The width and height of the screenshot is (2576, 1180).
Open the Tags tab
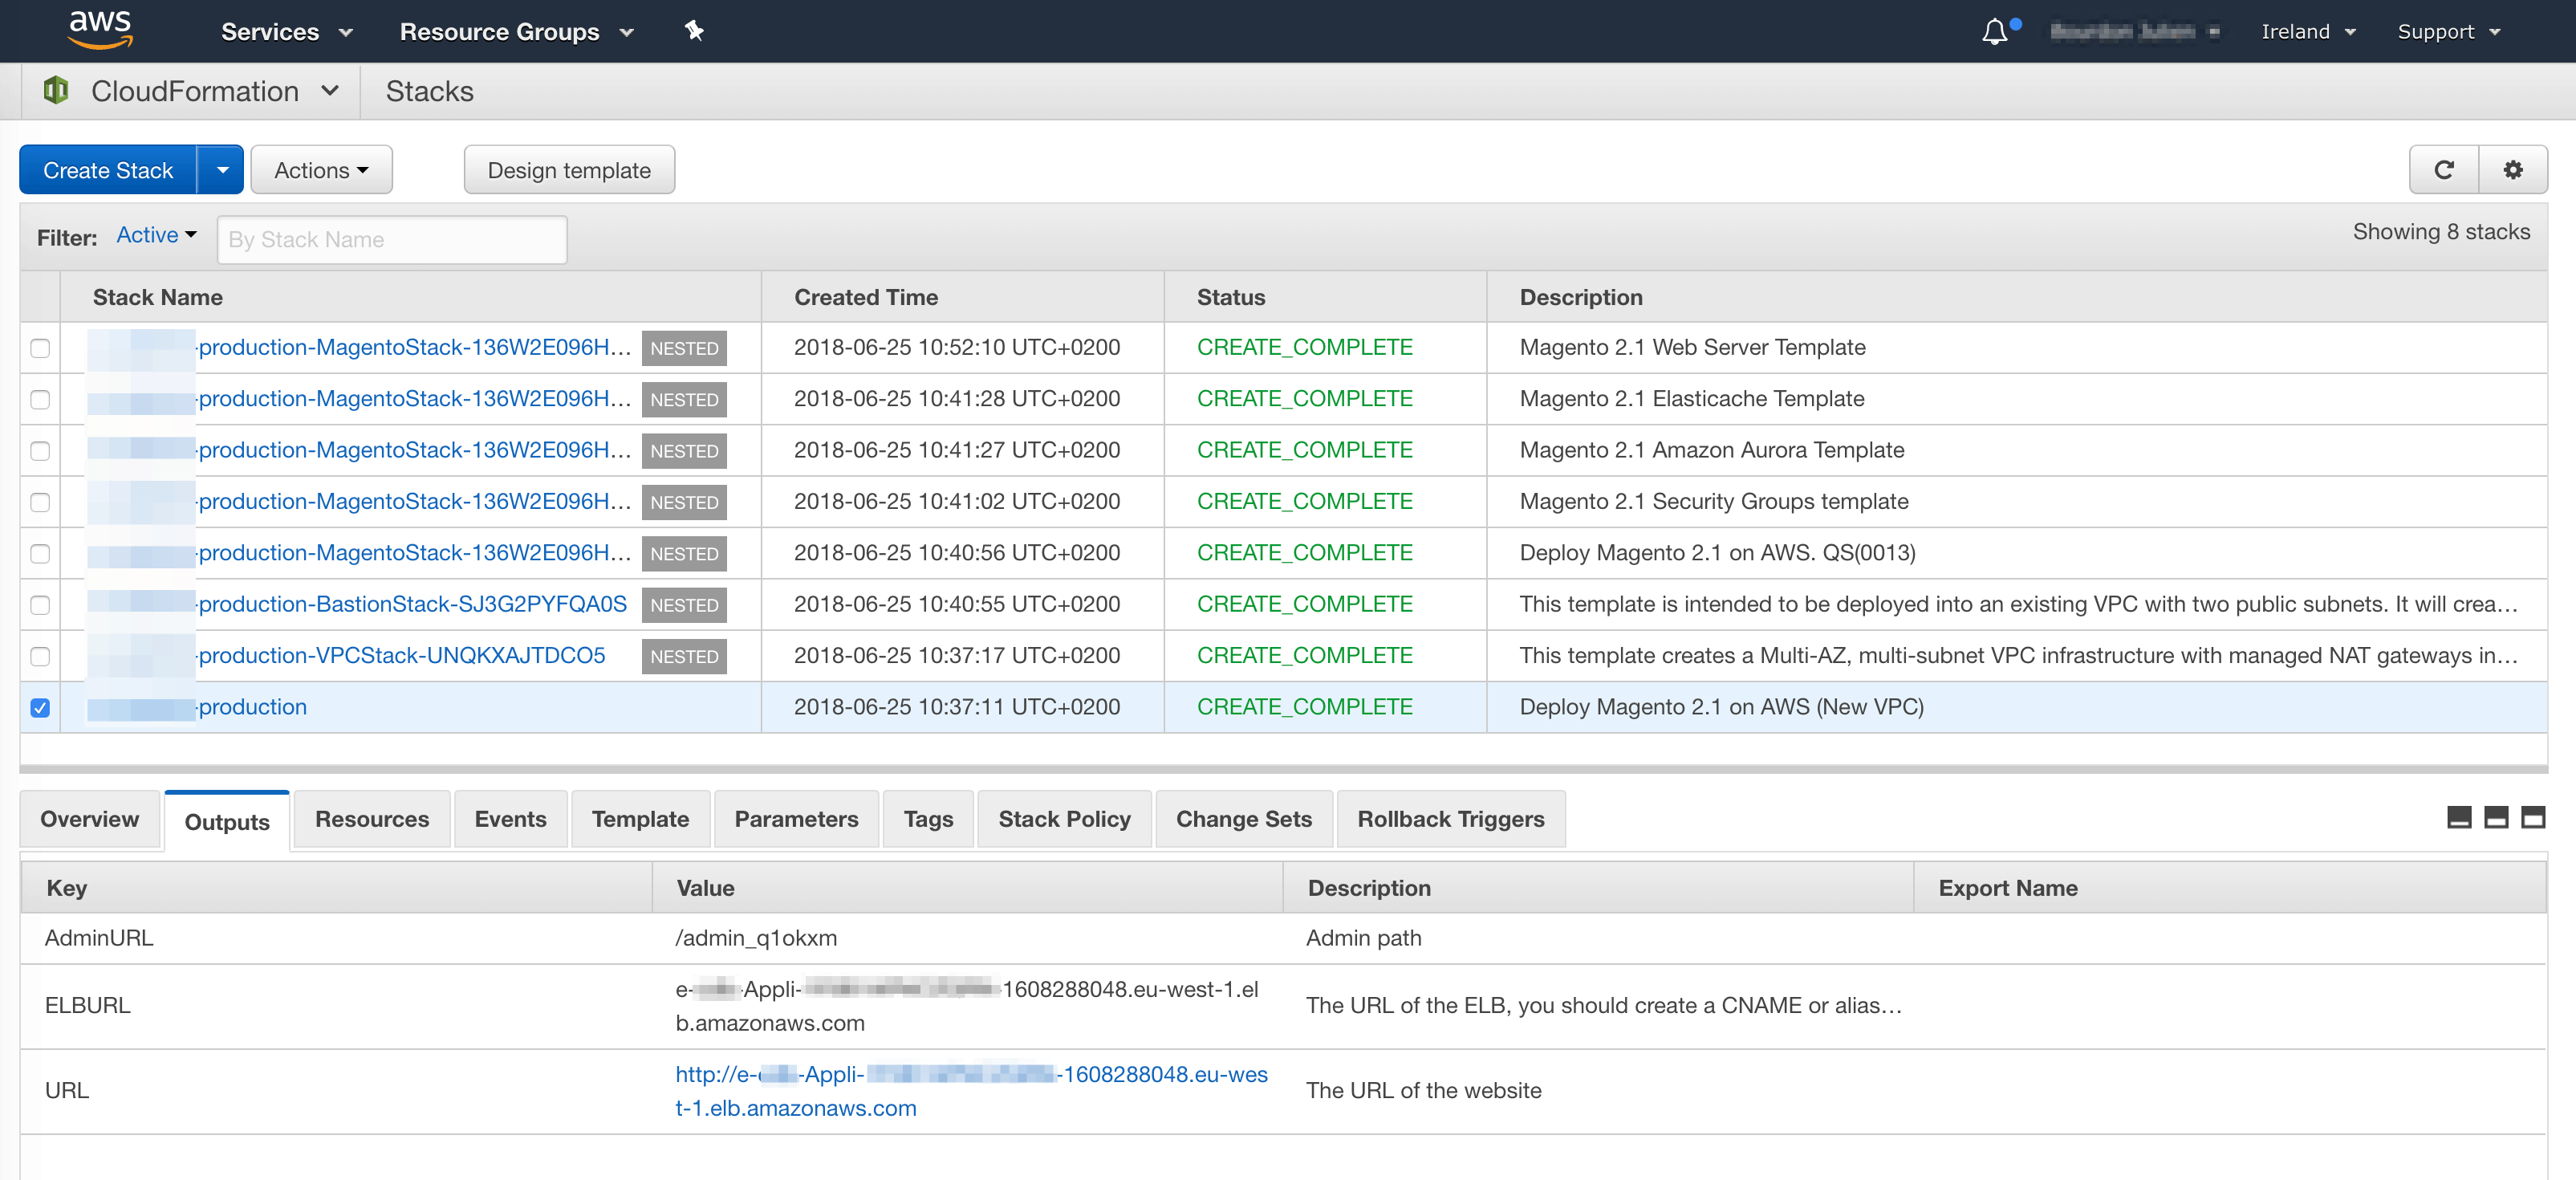click(x=928, y=819)
